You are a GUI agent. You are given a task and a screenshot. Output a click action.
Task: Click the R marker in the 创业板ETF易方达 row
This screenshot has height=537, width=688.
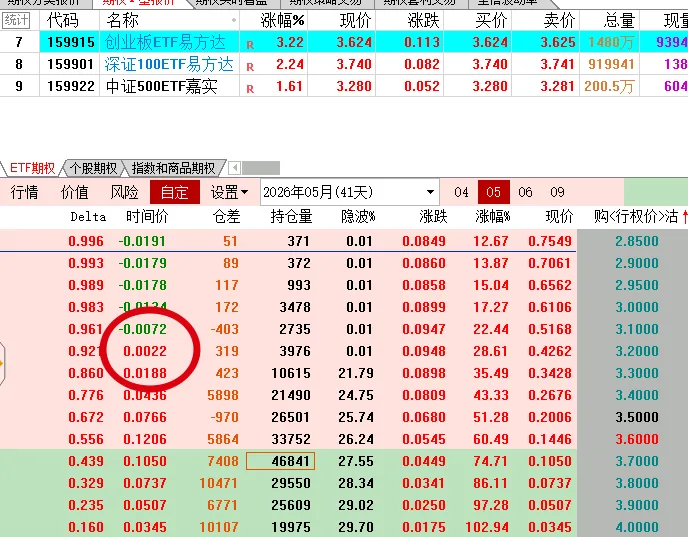tap(250, 45)
